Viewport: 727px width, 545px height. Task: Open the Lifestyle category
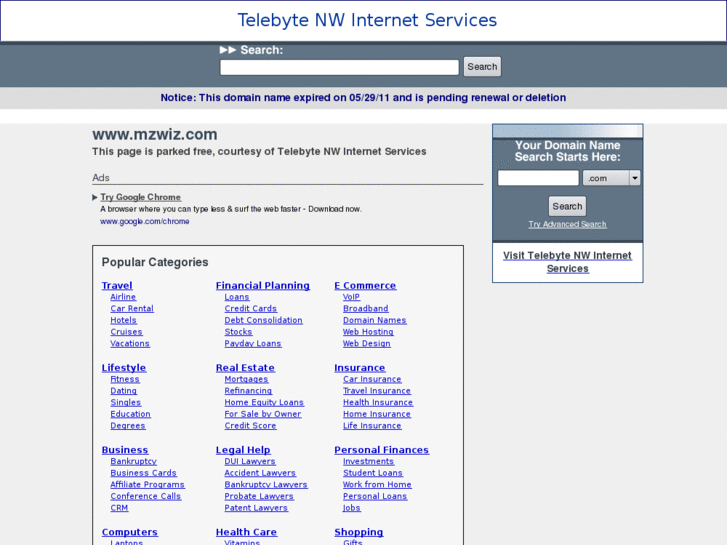point(124,368)
